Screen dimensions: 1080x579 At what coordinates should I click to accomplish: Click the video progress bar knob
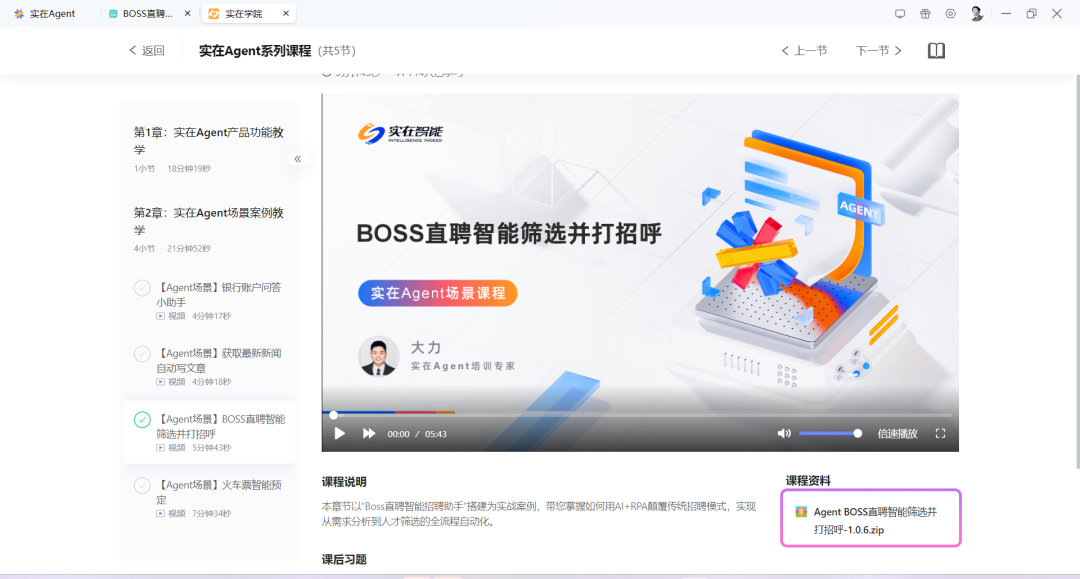333,415
